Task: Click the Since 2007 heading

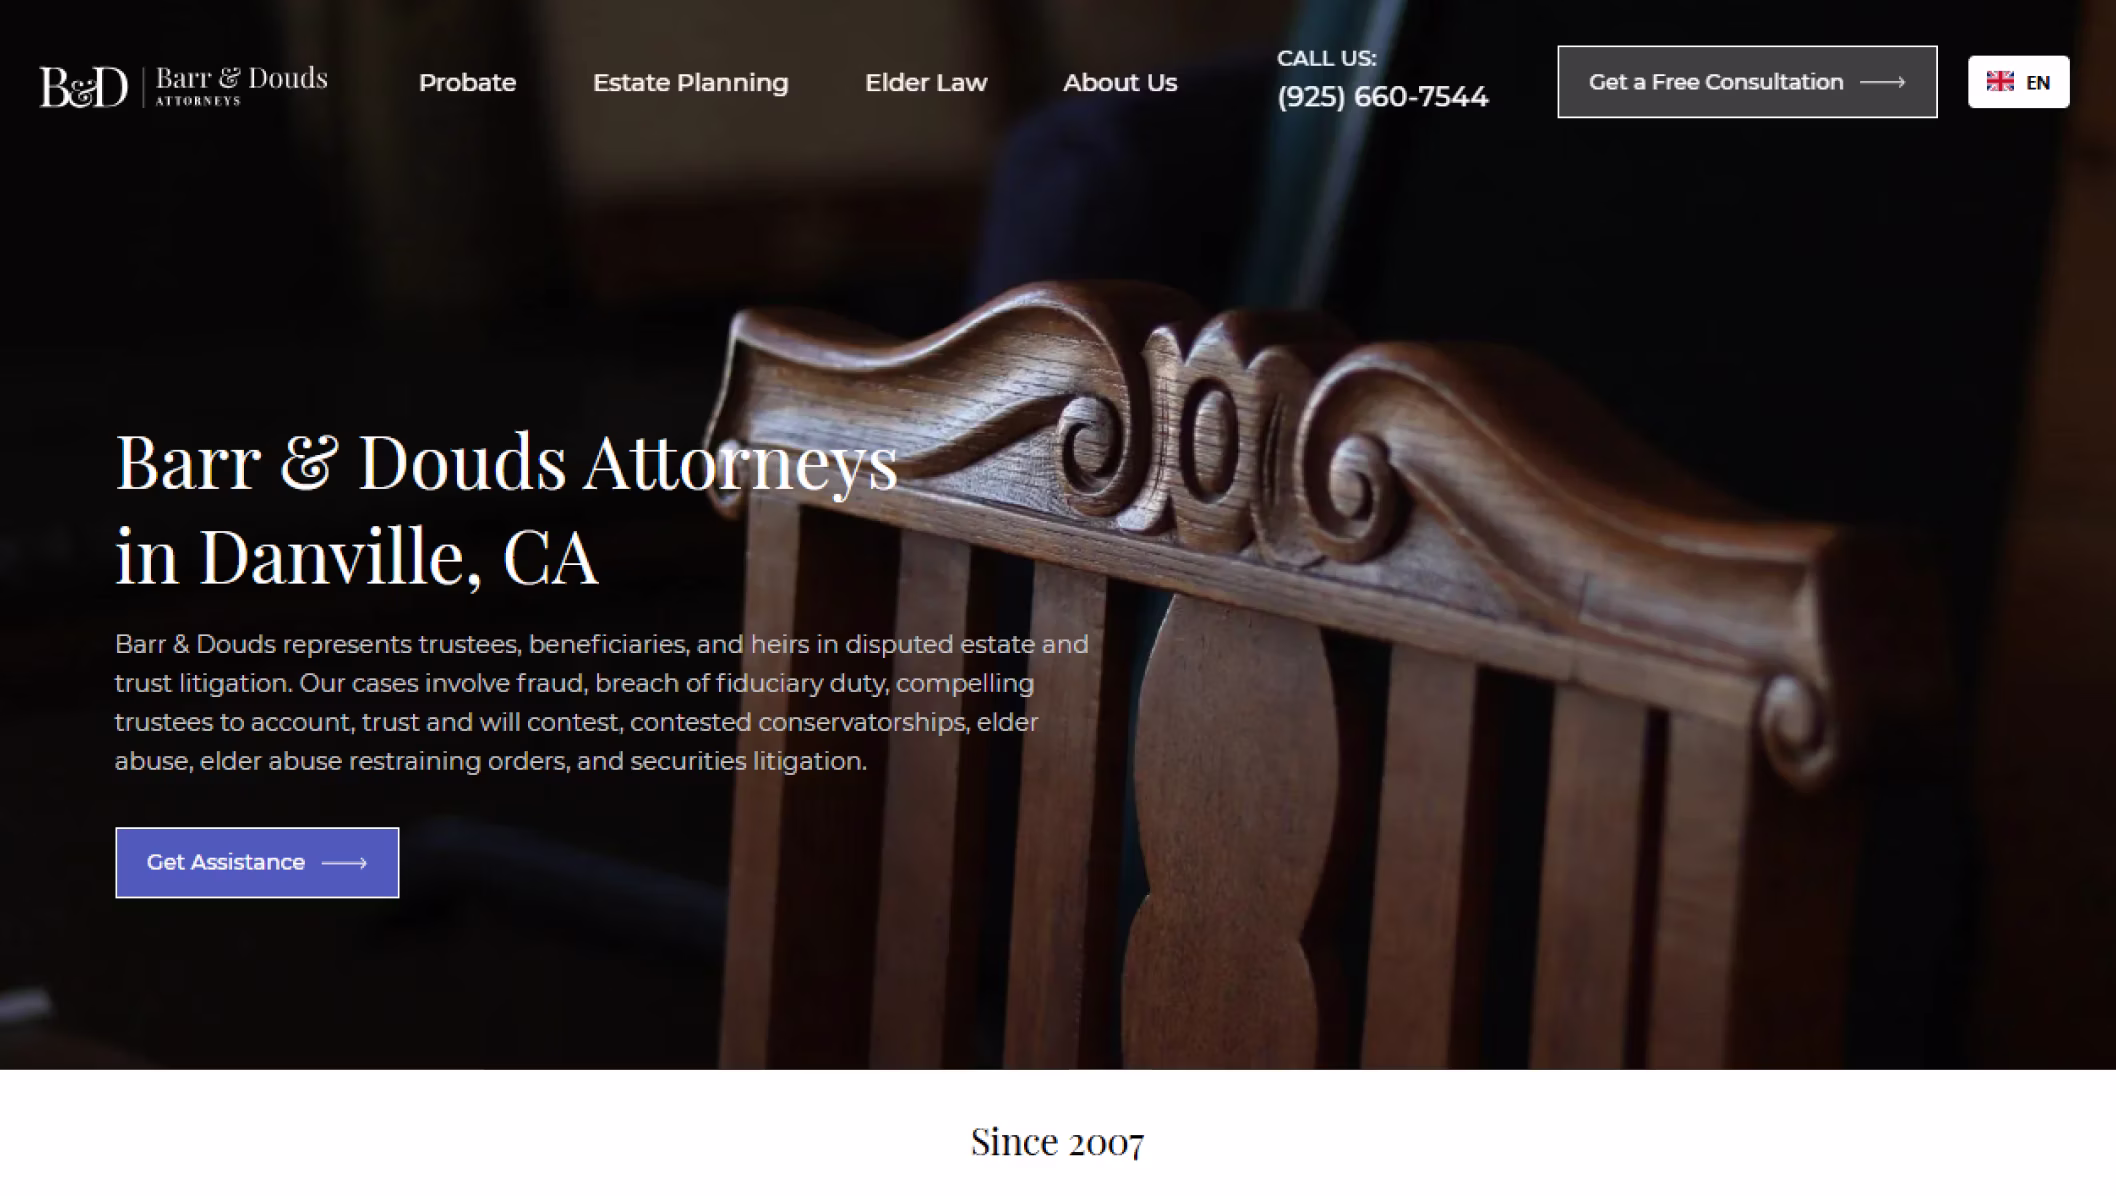Action: pyautogui.click(x=1057, y=1142)
